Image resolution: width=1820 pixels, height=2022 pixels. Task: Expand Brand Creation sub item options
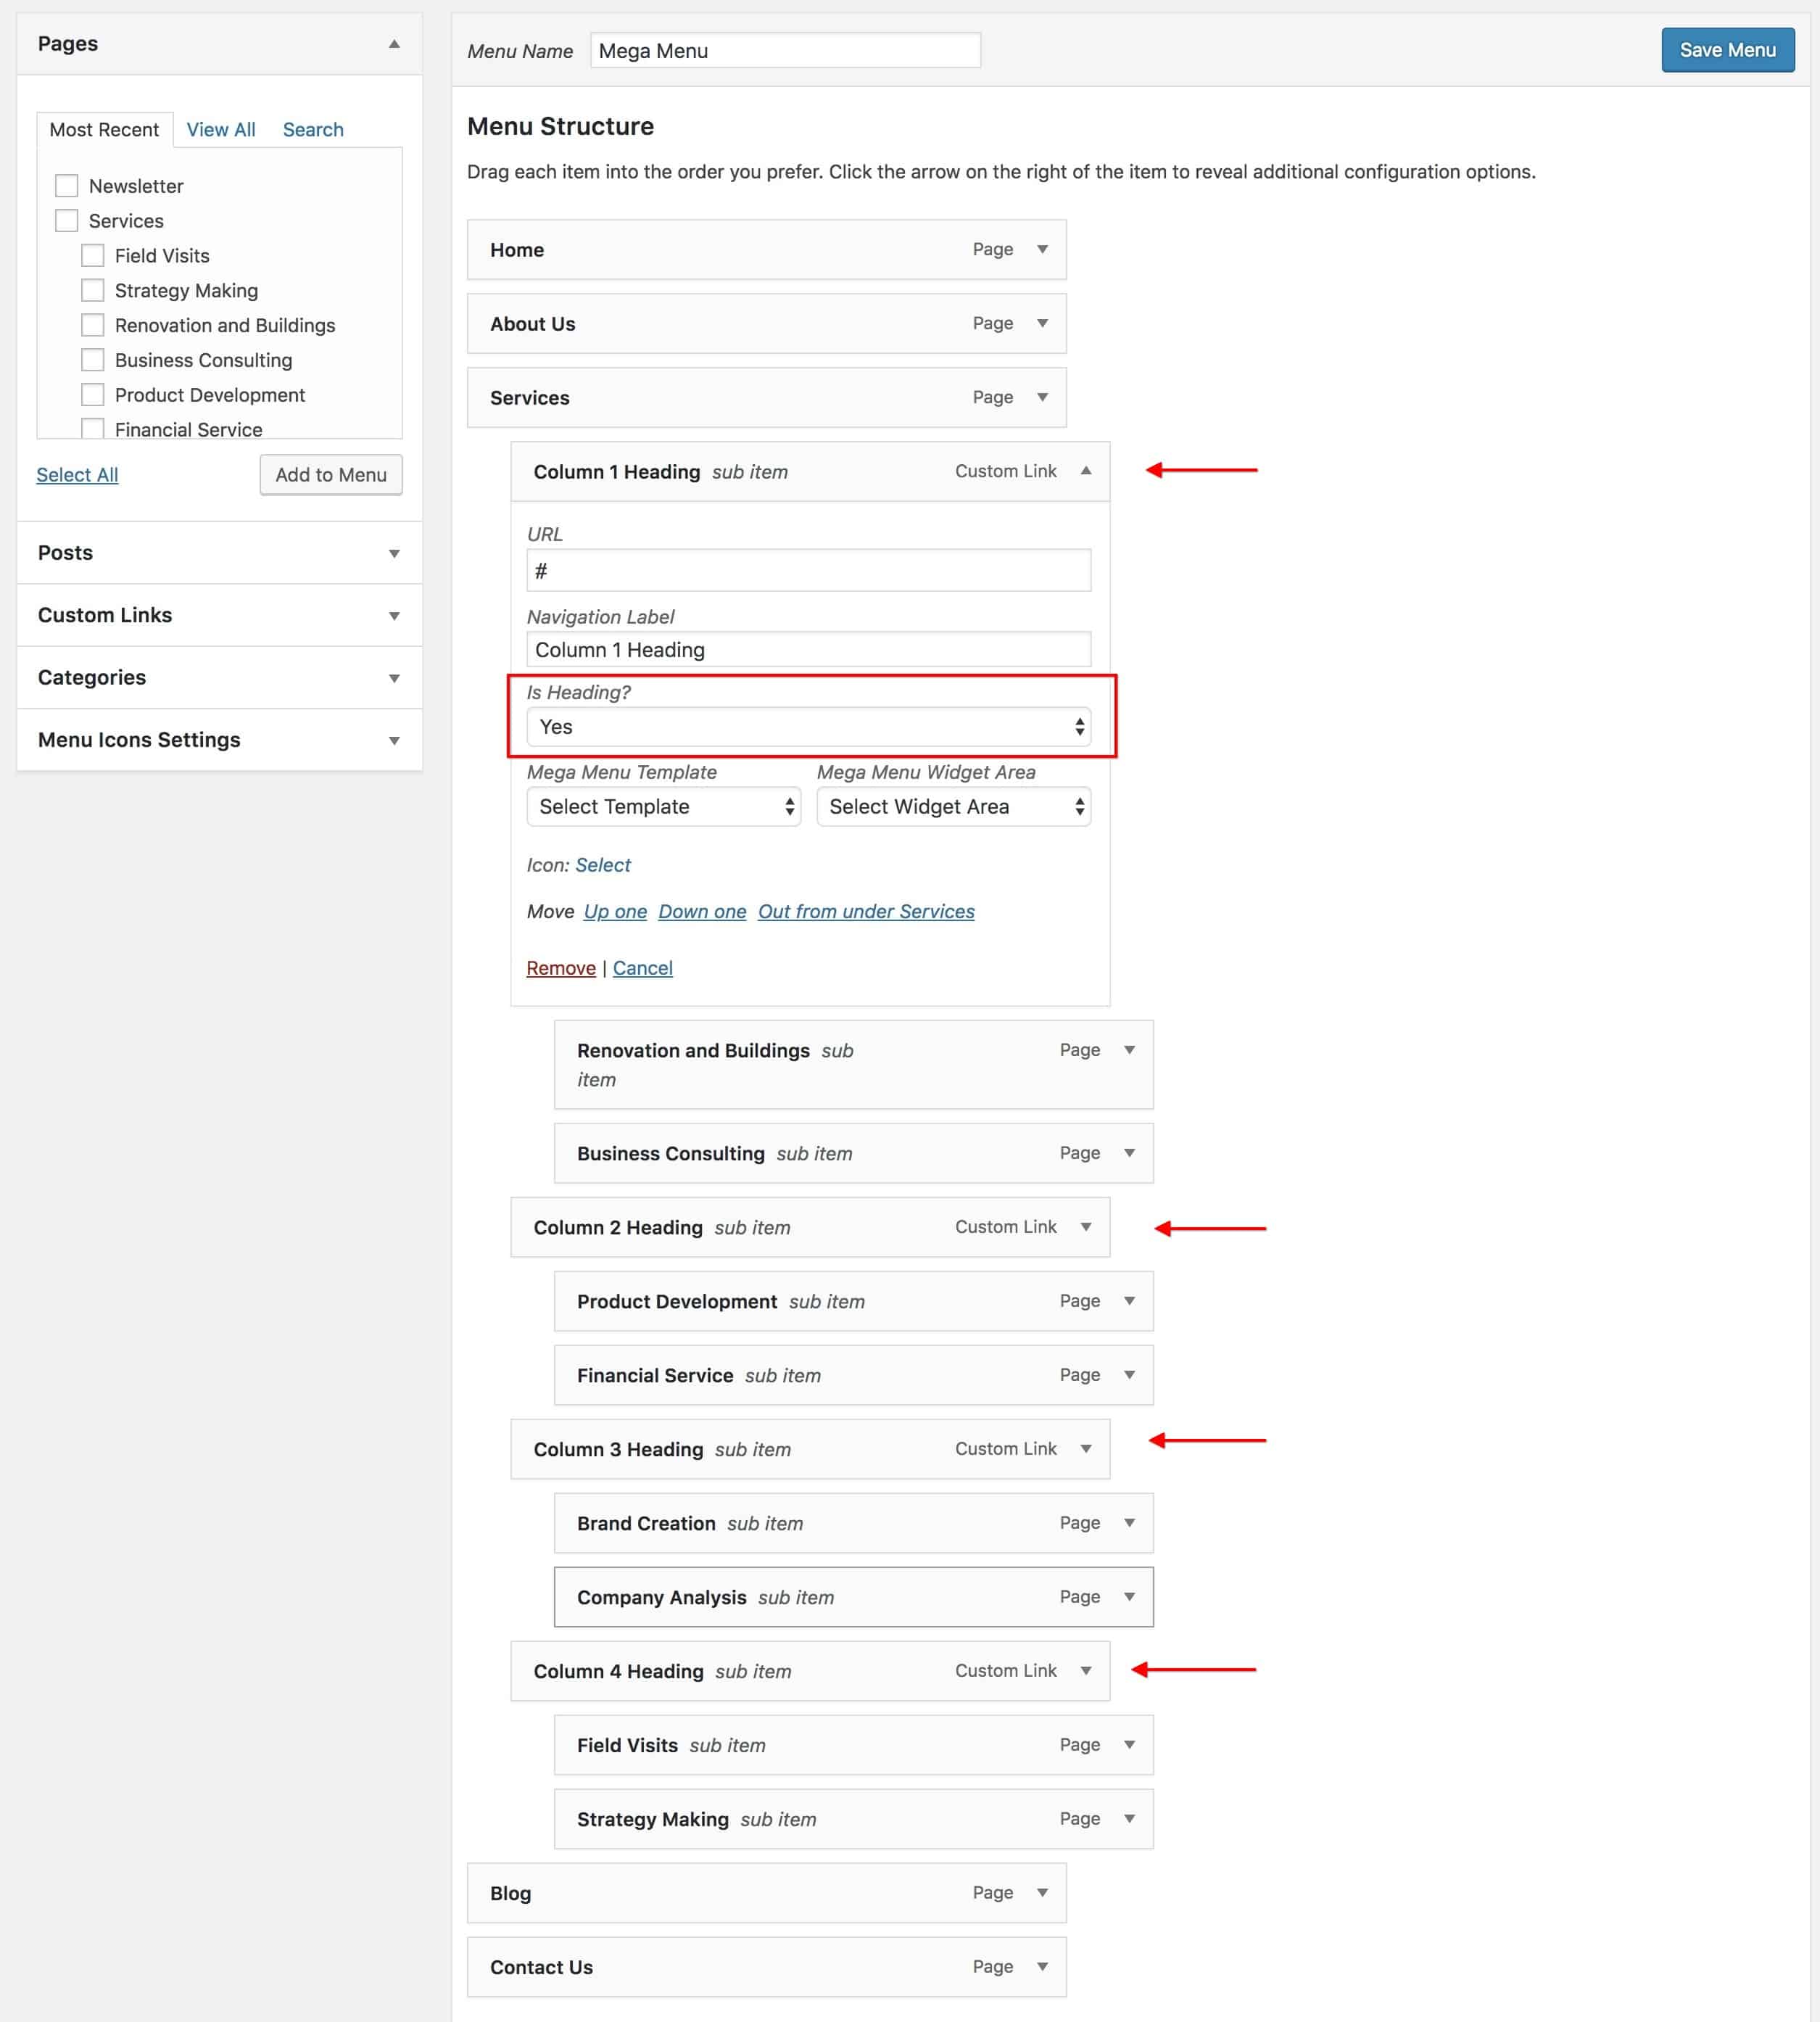click(1129, 1523)
